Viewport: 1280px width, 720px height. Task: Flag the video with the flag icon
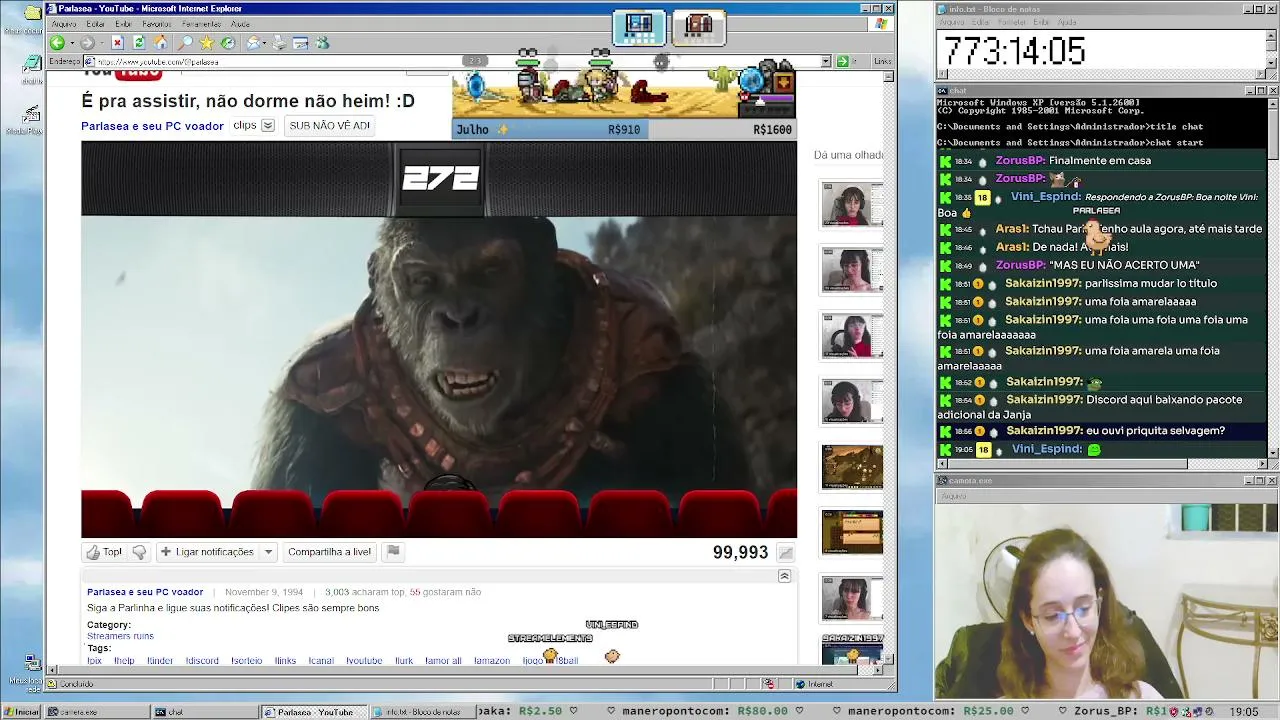click(x=393, y=551)
